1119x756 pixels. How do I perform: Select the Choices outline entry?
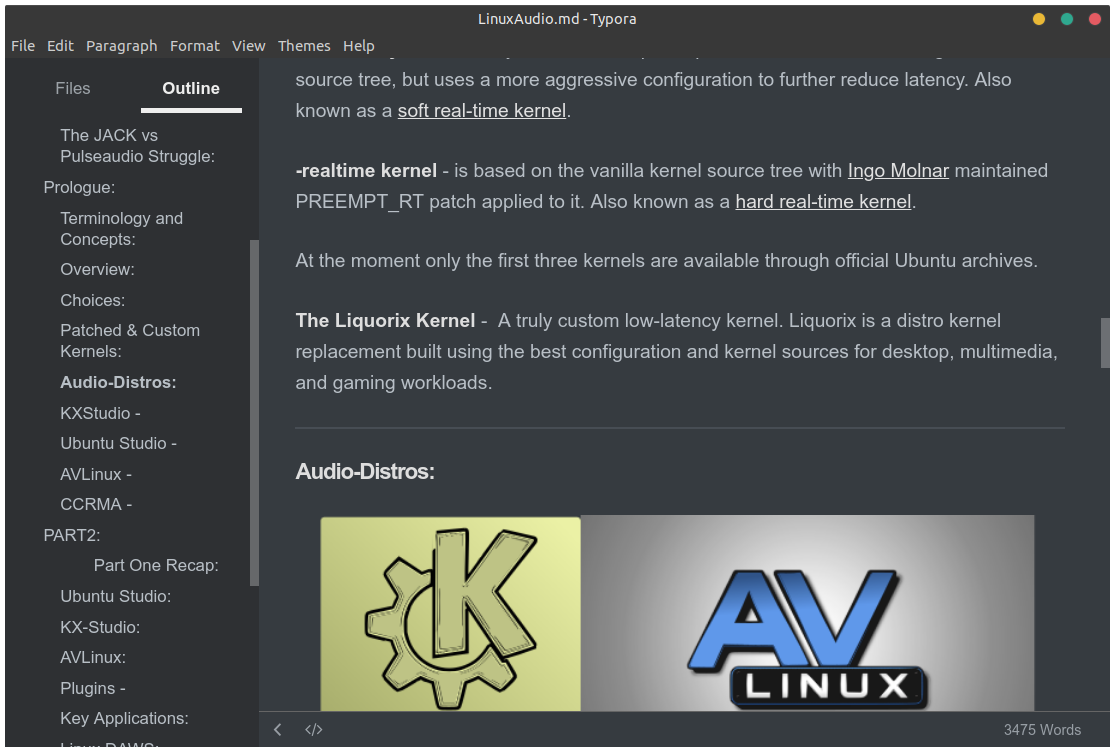93,301
